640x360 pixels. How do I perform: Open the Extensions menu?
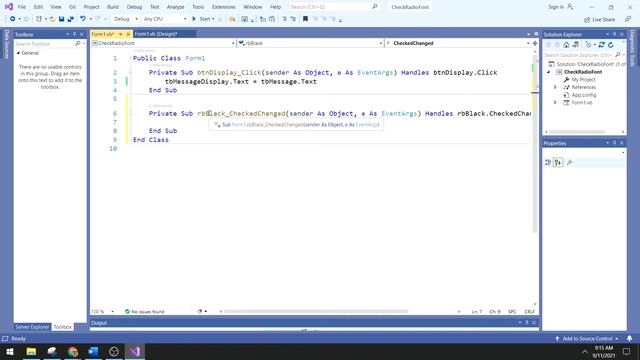(x=224, y=7)
